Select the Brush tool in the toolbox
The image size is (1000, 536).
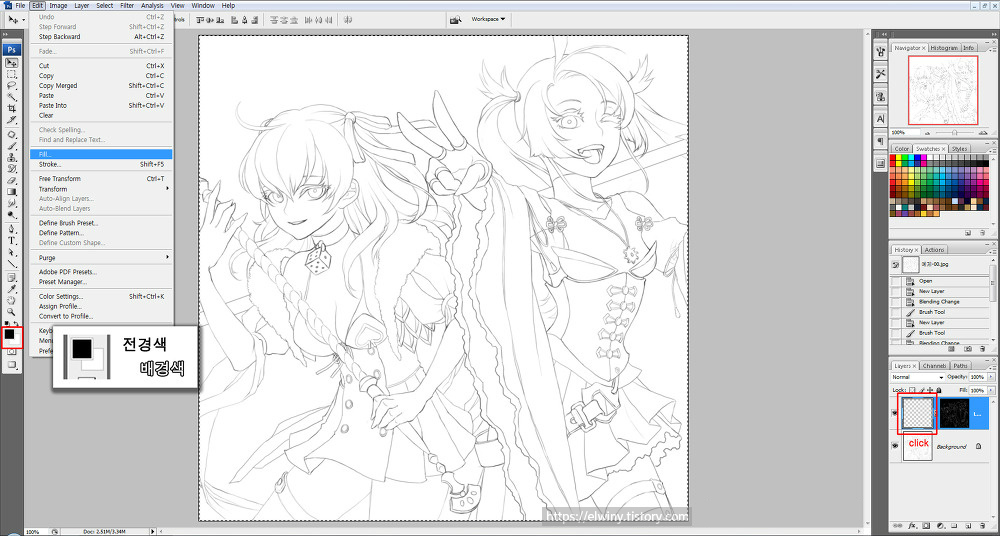[12, 145]
